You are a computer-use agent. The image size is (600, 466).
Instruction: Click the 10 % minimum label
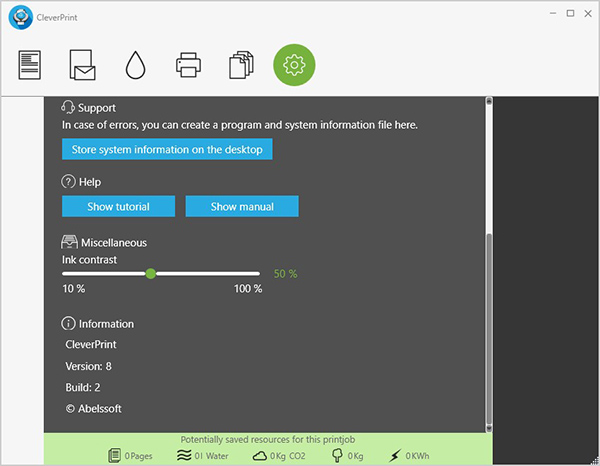coord(74,288)
